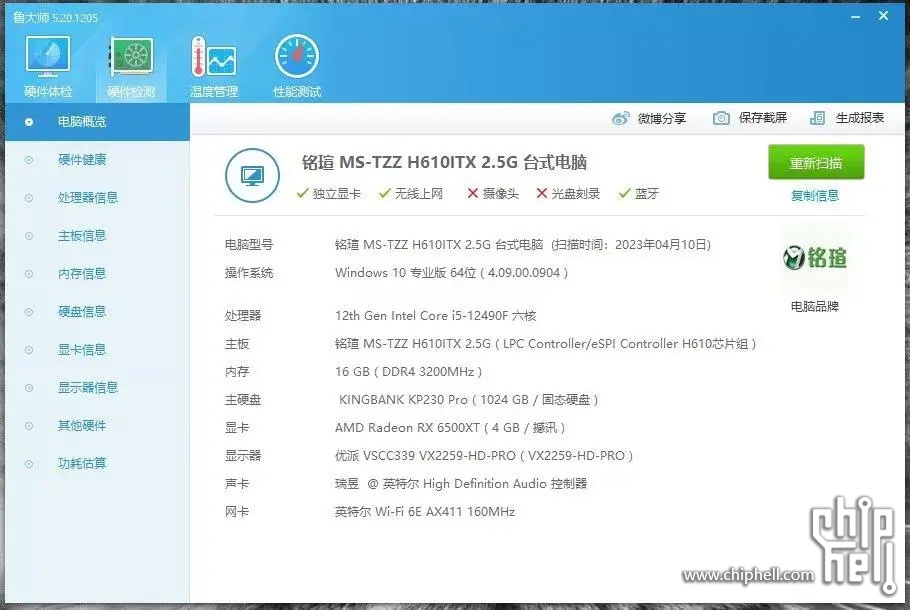Show 其他硬件 section
910x610 pixels.
[x=82, y=425]
